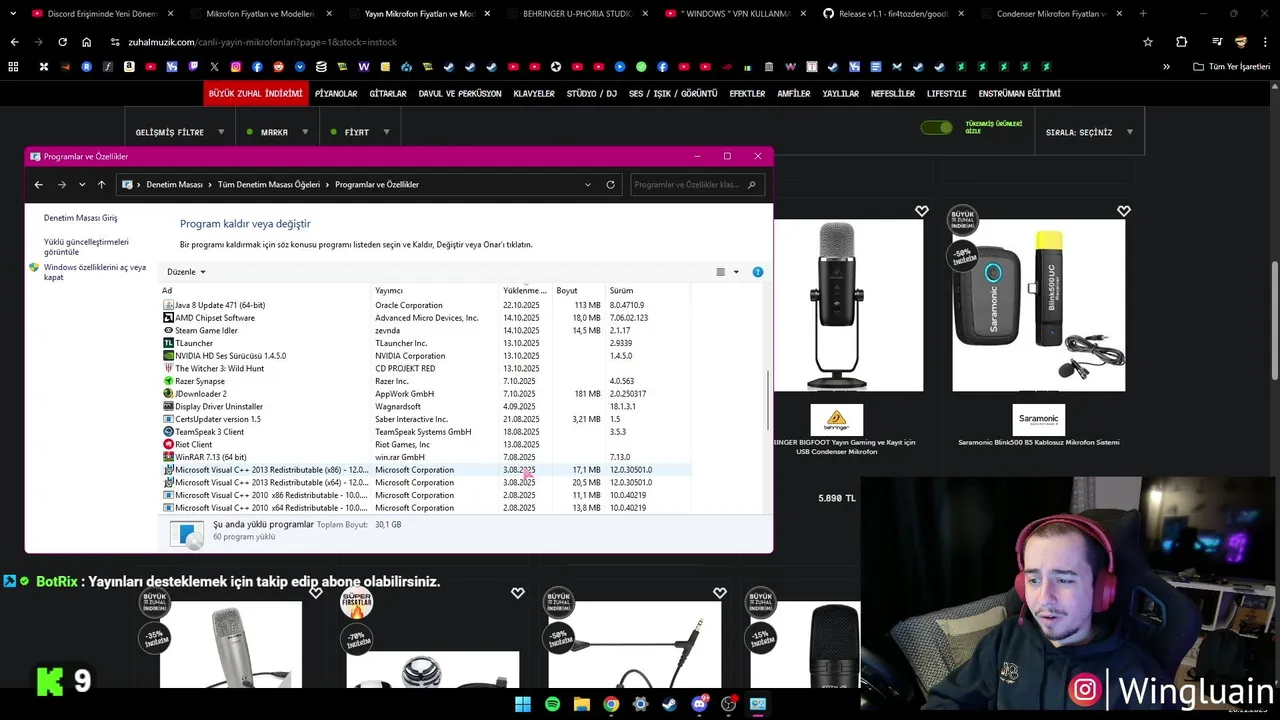The image size is (1280, 720).
Task: Open the Düzenle dropdown menu
Action: coord(186,272)
